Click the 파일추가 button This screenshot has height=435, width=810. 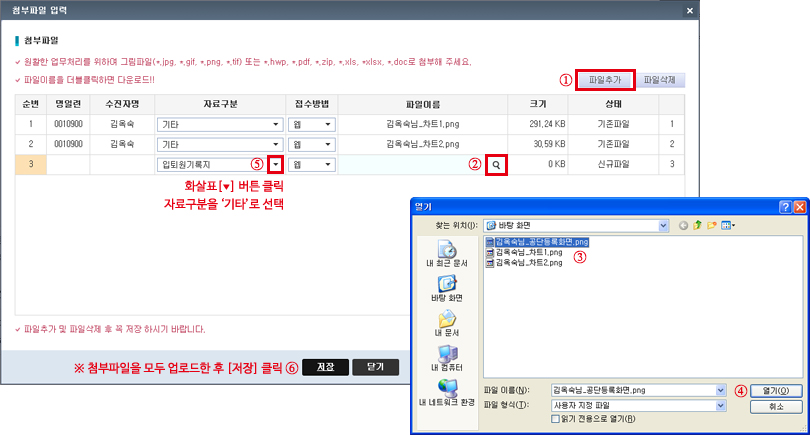click(606, 79)
